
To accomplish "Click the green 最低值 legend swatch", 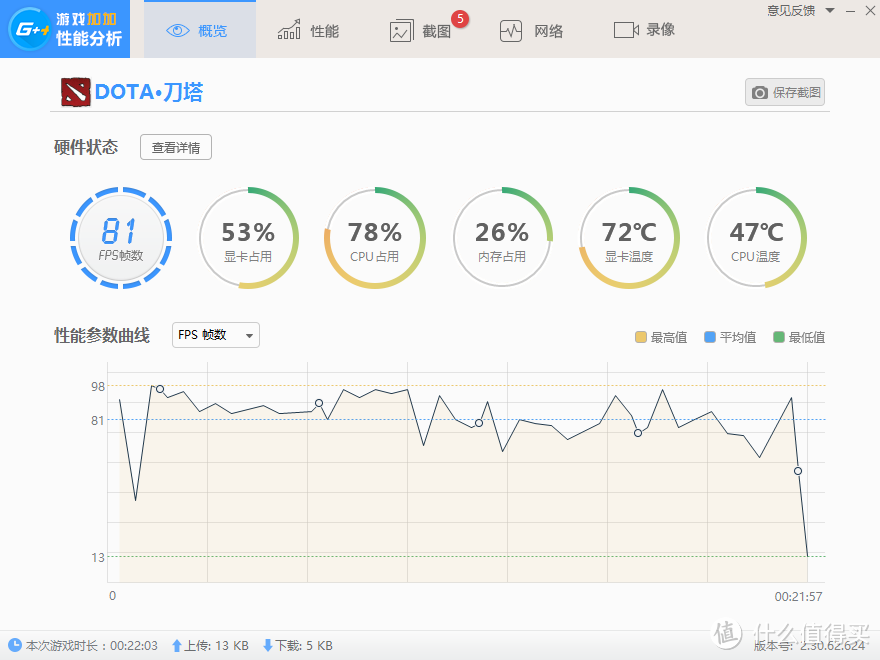I will (x=779, y=337).
